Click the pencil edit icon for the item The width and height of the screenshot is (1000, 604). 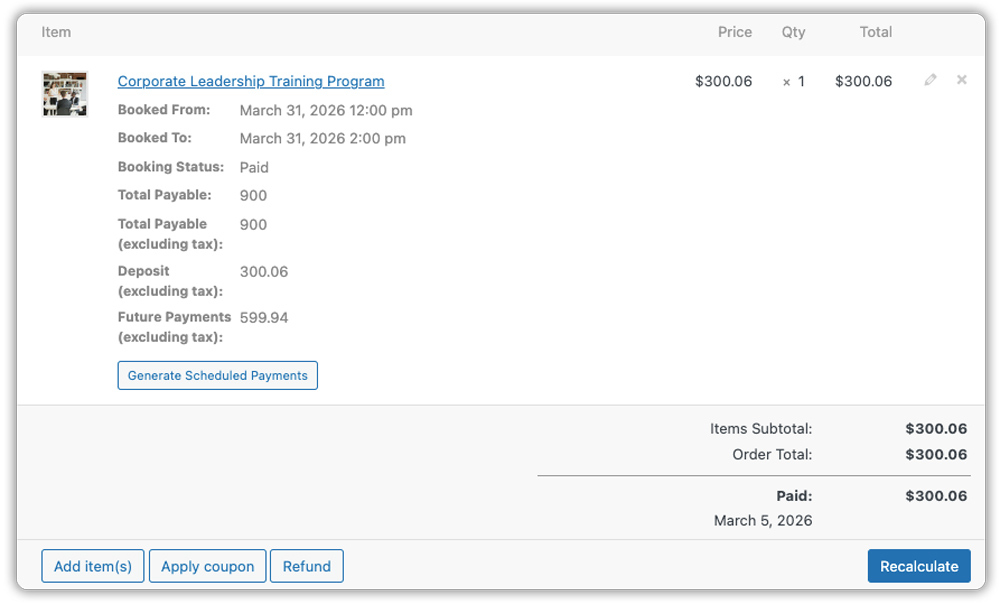point(931,80)
